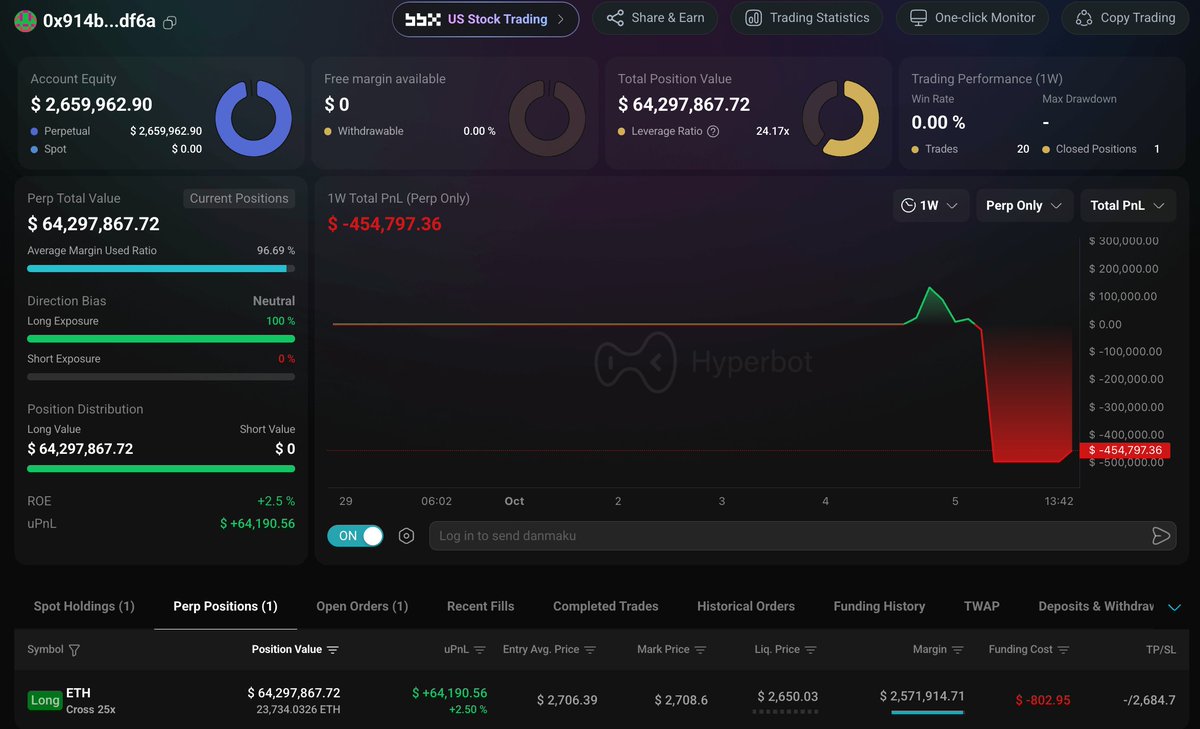Image resolution: width=1200 pixels, height=729 pixels.
Task: Expand the hidden tabs chevron
Action: coord(1174,607)
